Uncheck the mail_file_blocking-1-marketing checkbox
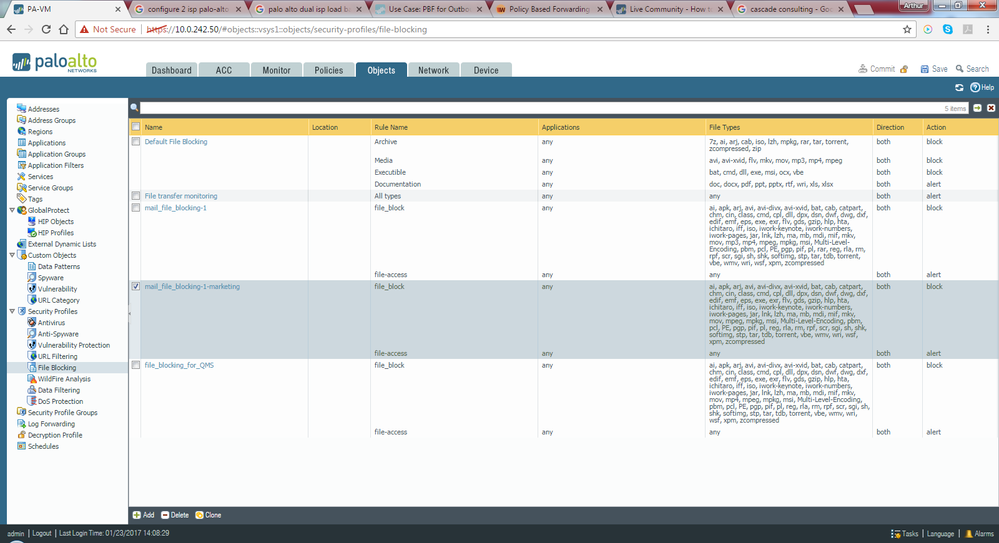Viewport: 999px width, 543px height. [x=136, y=287]
